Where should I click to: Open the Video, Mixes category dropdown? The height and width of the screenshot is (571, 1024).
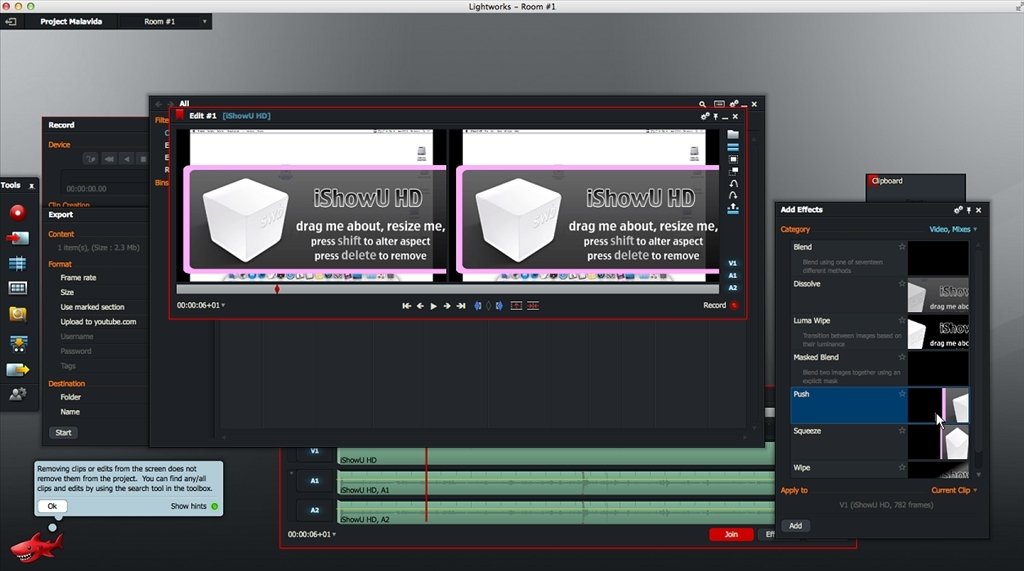(953, 229)
